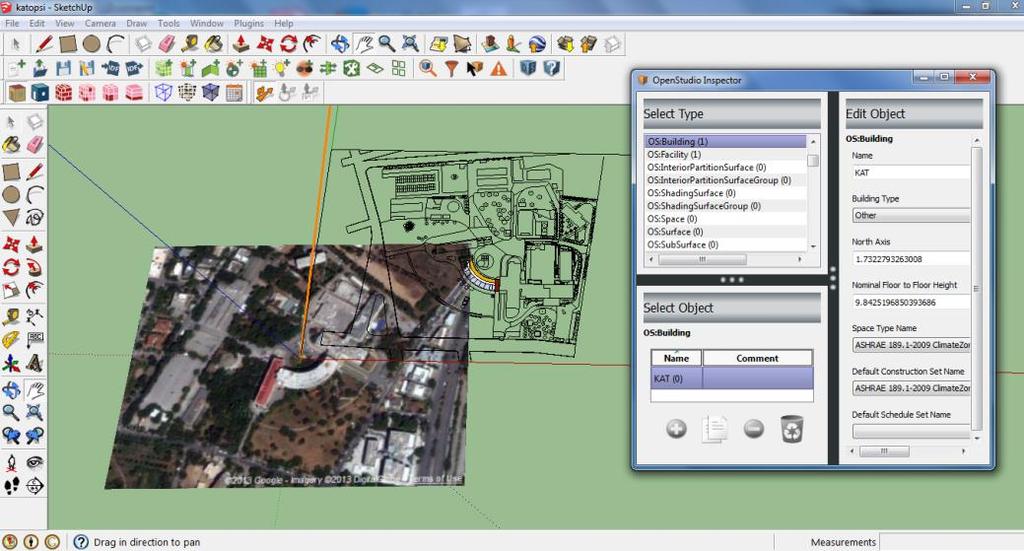Open the Tools menu
This screenshot has width=1024, height=551.
[x=168, y=23]
